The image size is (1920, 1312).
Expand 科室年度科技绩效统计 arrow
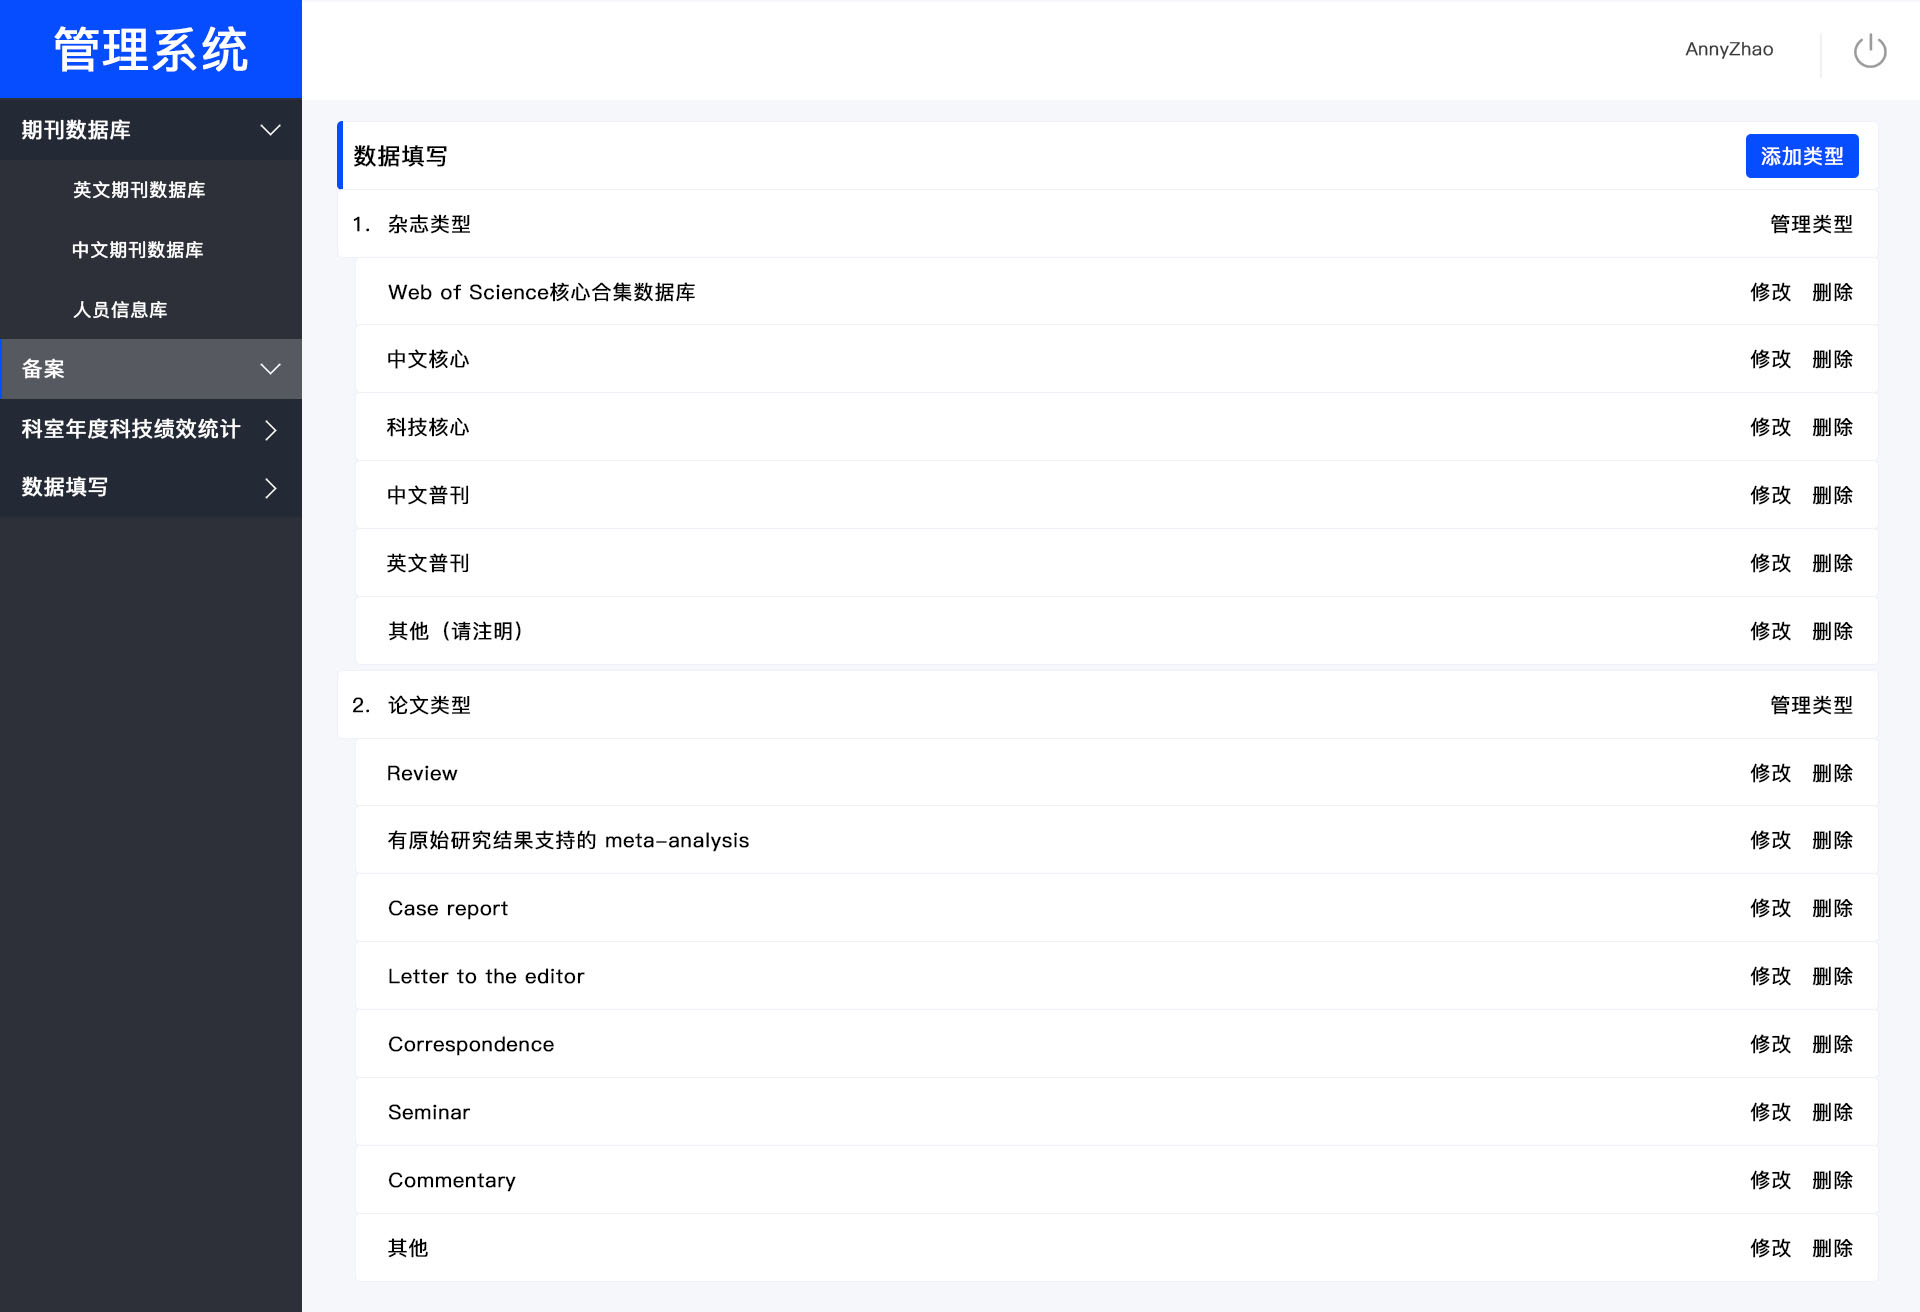[x=270, y=430]
